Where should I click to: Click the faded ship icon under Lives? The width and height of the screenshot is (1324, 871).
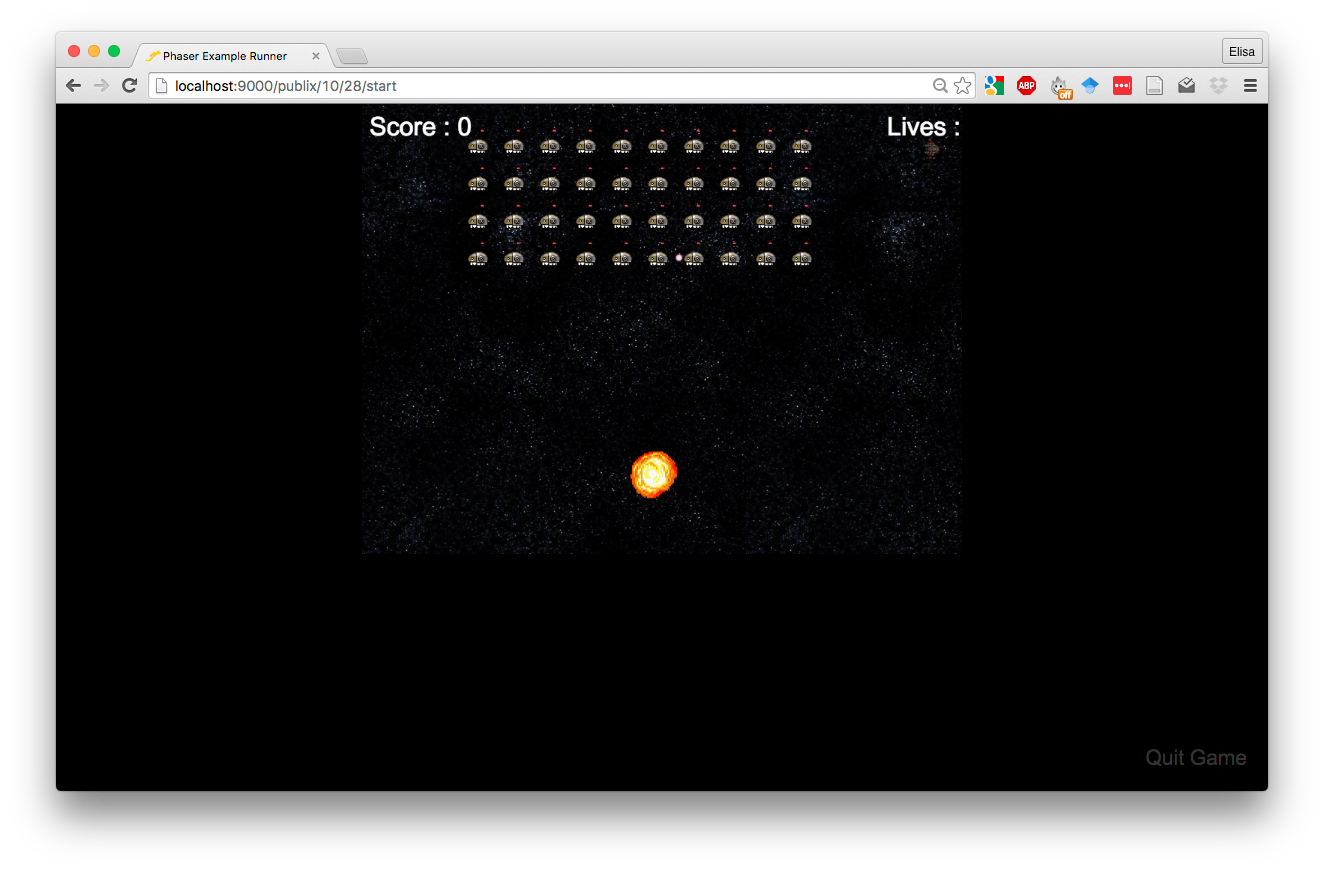[931, 150]
